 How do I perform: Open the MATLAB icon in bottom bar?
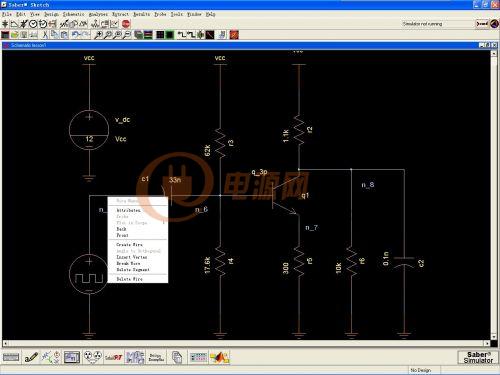(220, 358)
